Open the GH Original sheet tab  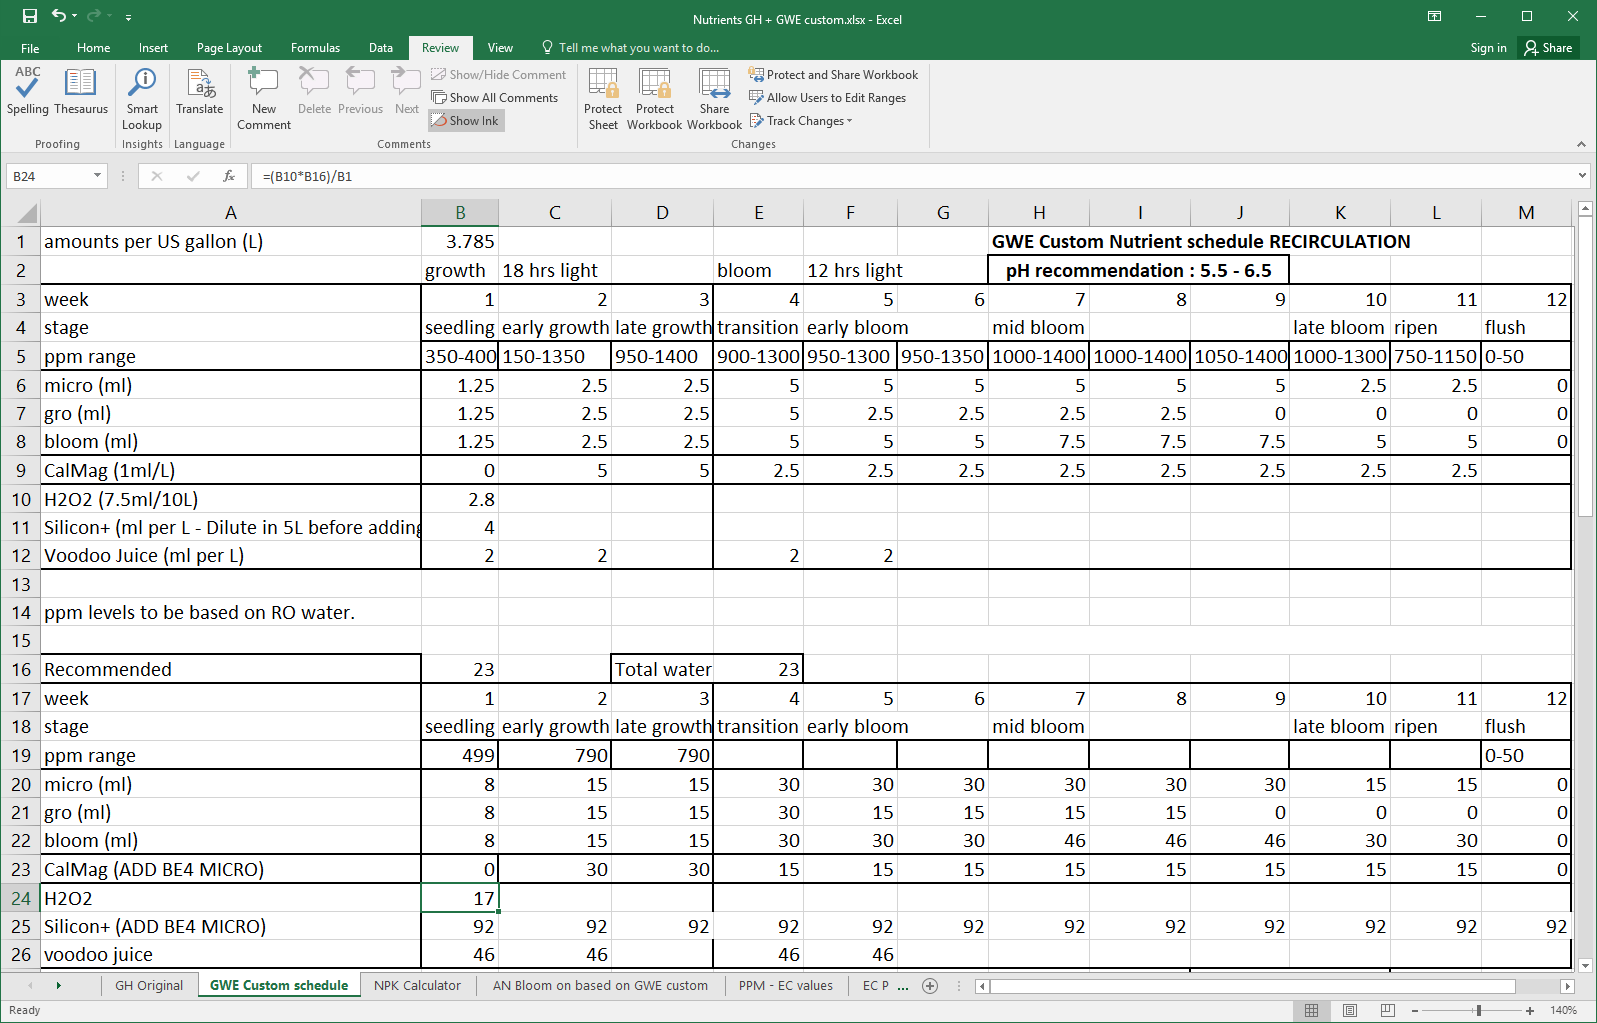click(x=149, y=986)
